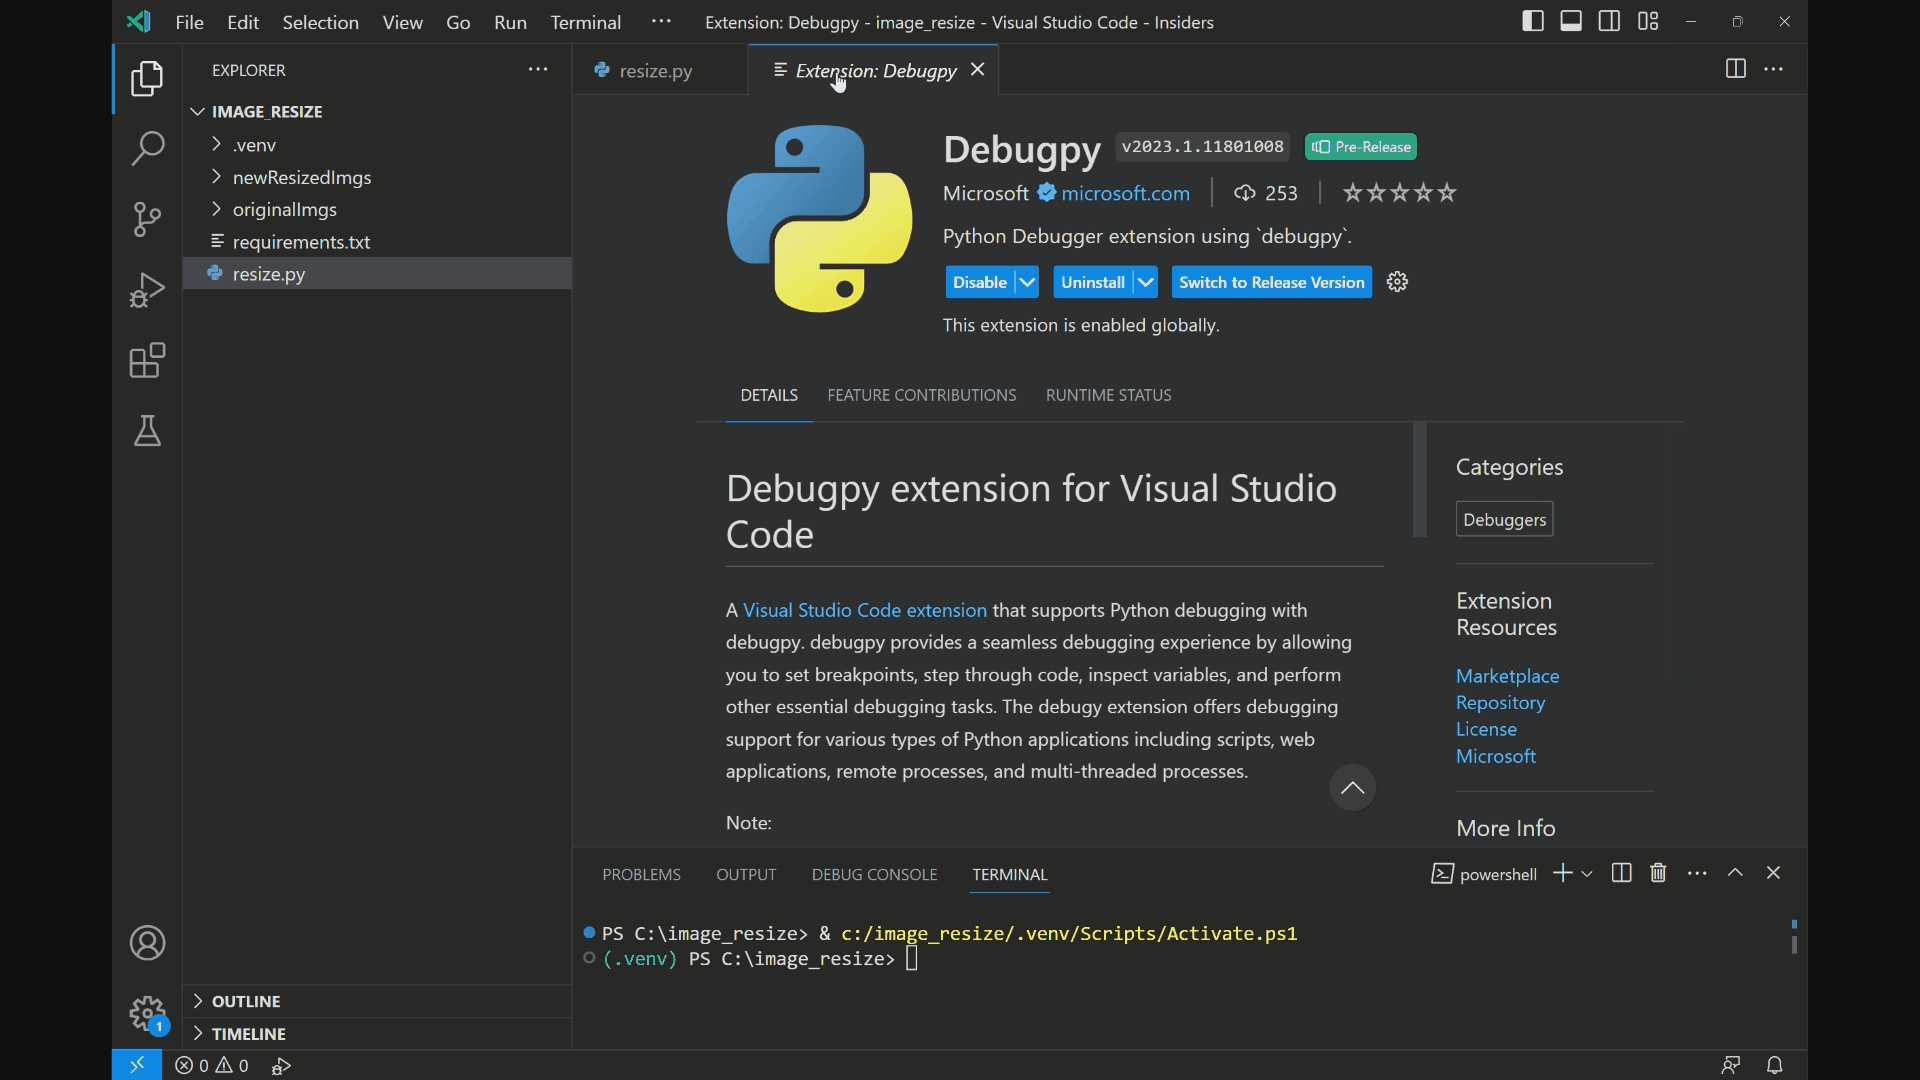
Task: Open the Disable dropdown arrow
Action: pyautogui.click(x=1027, y=282)
